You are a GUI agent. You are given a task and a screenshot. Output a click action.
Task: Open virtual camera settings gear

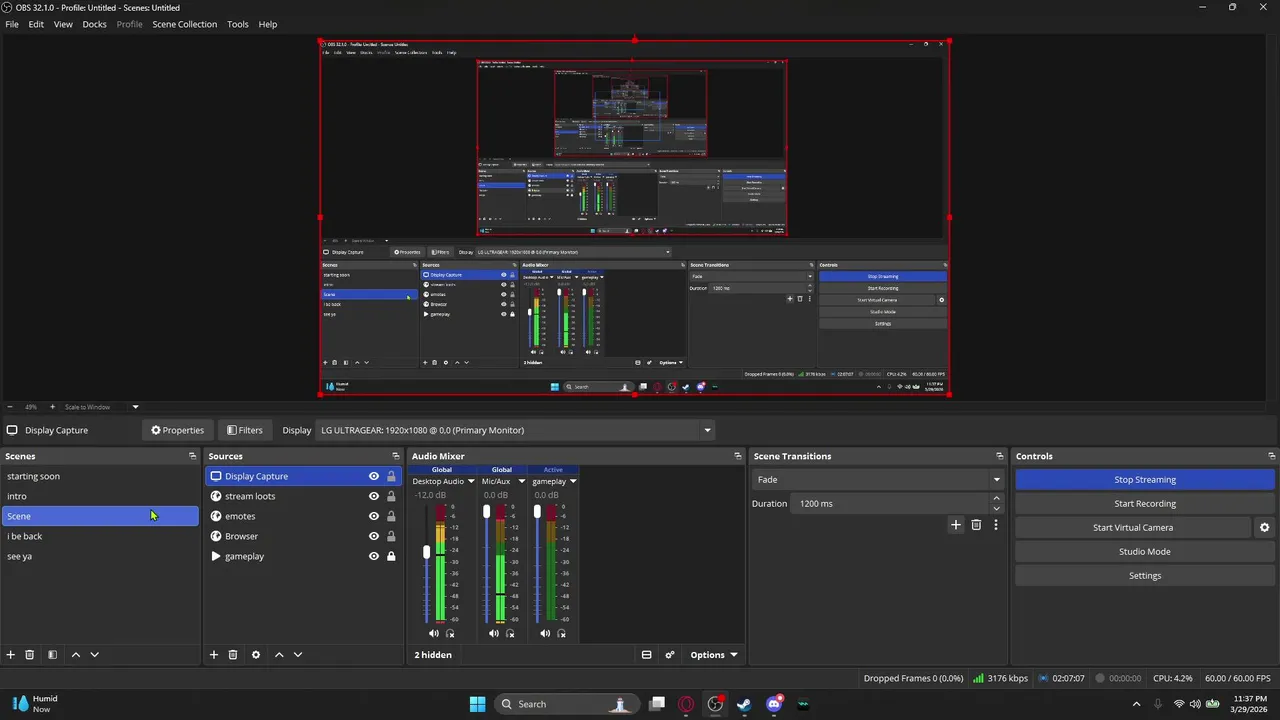(1264, 528)
